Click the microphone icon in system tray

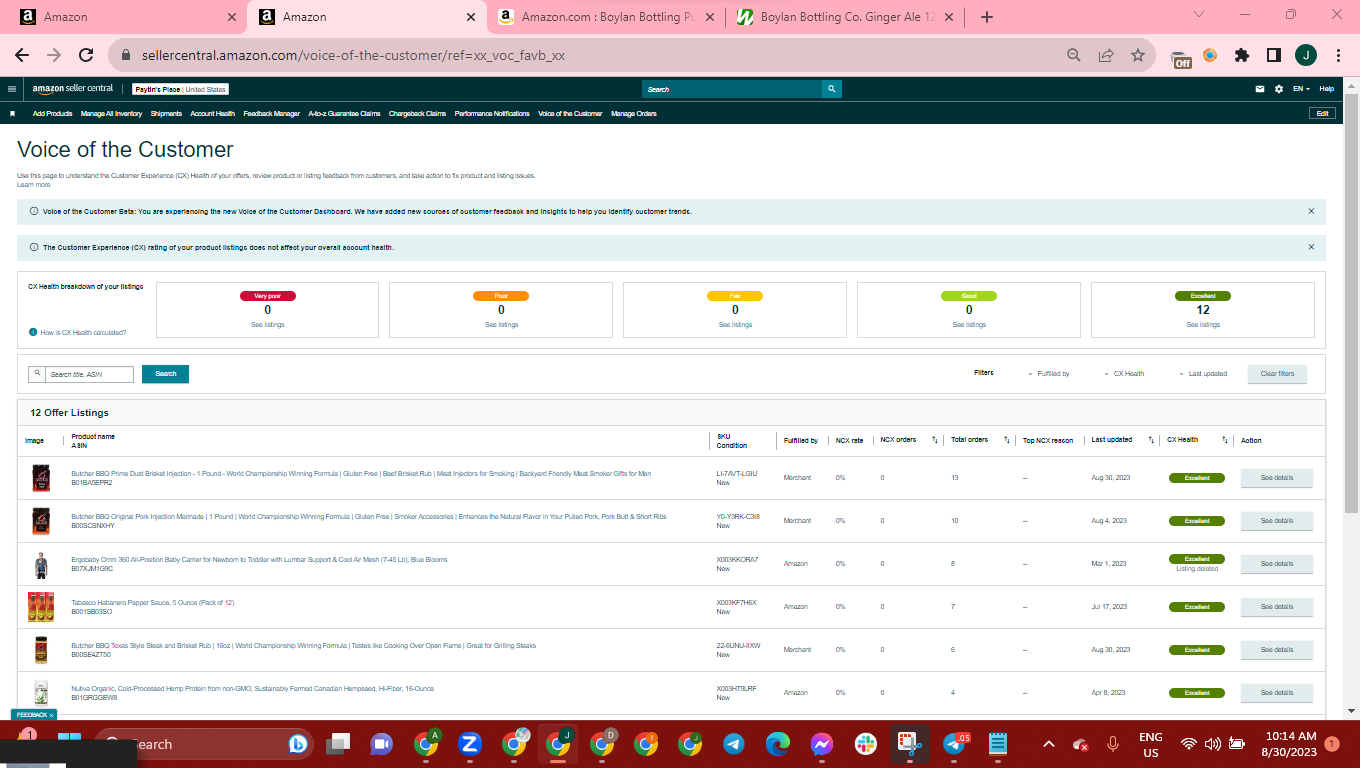point(1113,744)
